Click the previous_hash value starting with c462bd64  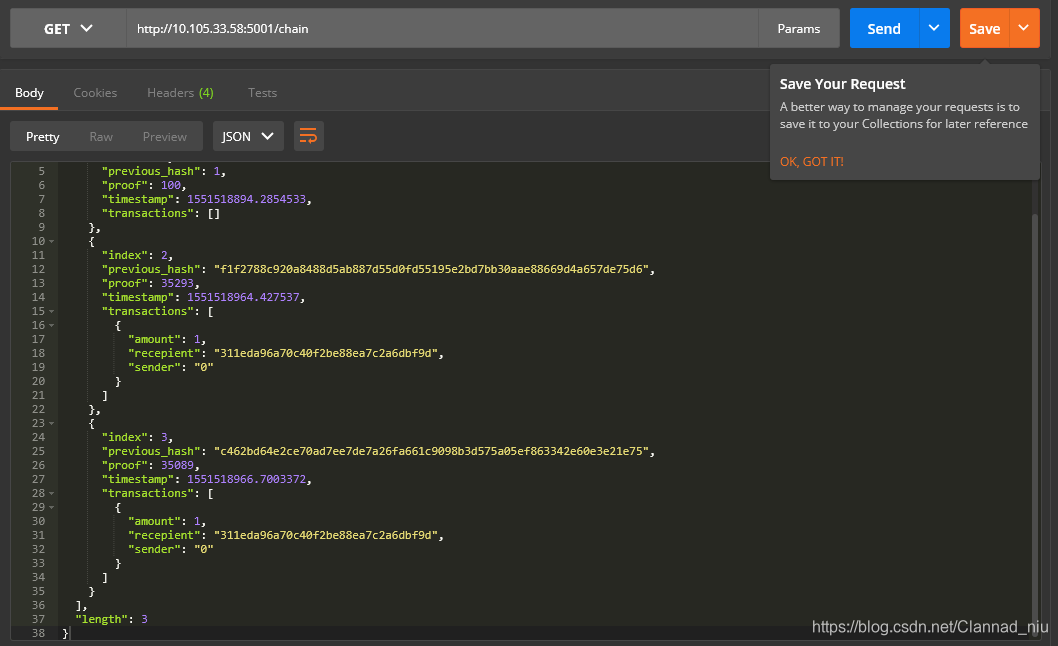(x=431, y=452)
